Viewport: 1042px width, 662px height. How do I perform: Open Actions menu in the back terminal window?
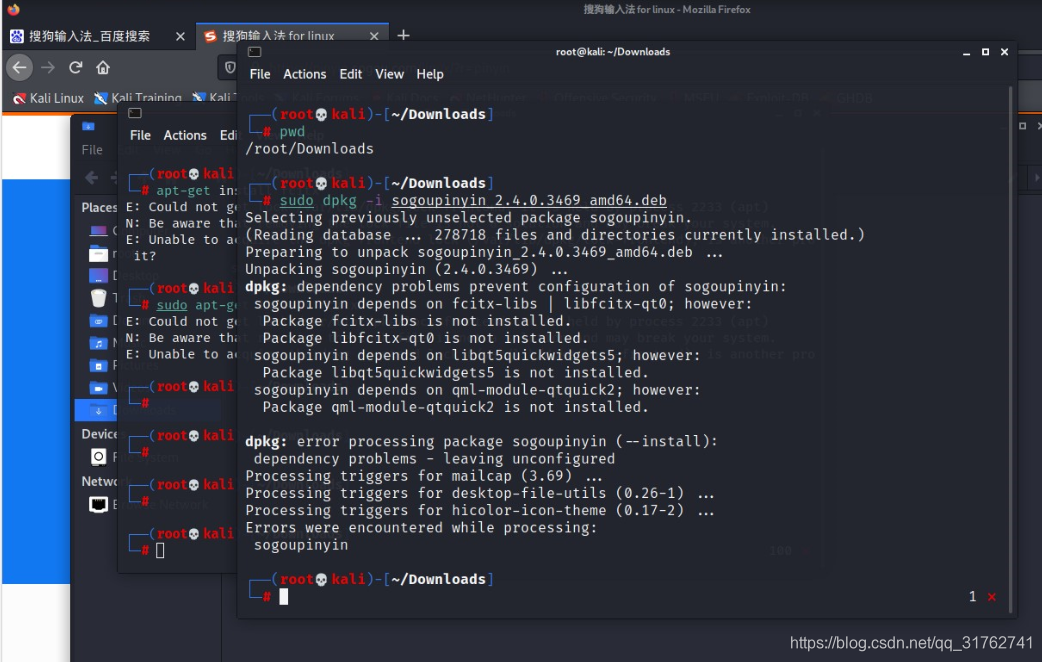(x=185, y=136)
